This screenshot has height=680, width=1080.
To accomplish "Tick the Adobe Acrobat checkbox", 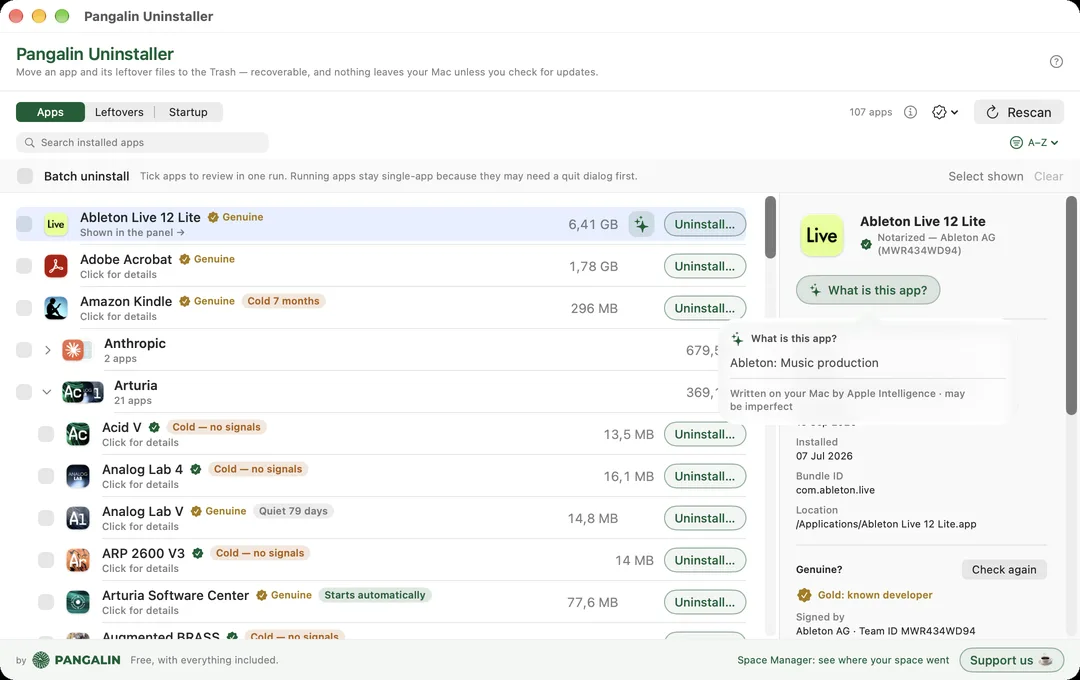I will click(x=24, y=267).
